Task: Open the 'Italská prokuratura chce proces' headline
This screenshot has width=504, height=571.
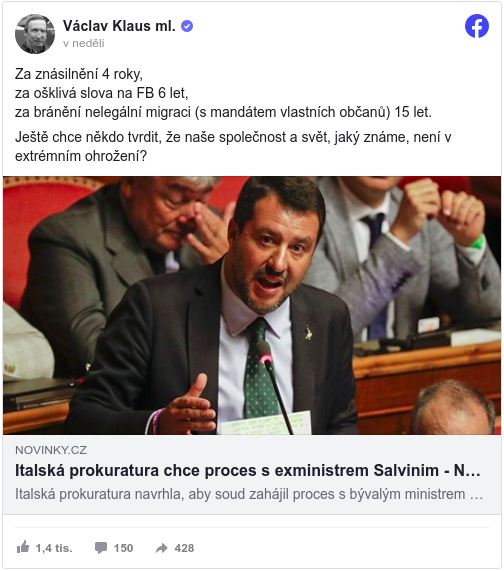Action: pos(248,470)
